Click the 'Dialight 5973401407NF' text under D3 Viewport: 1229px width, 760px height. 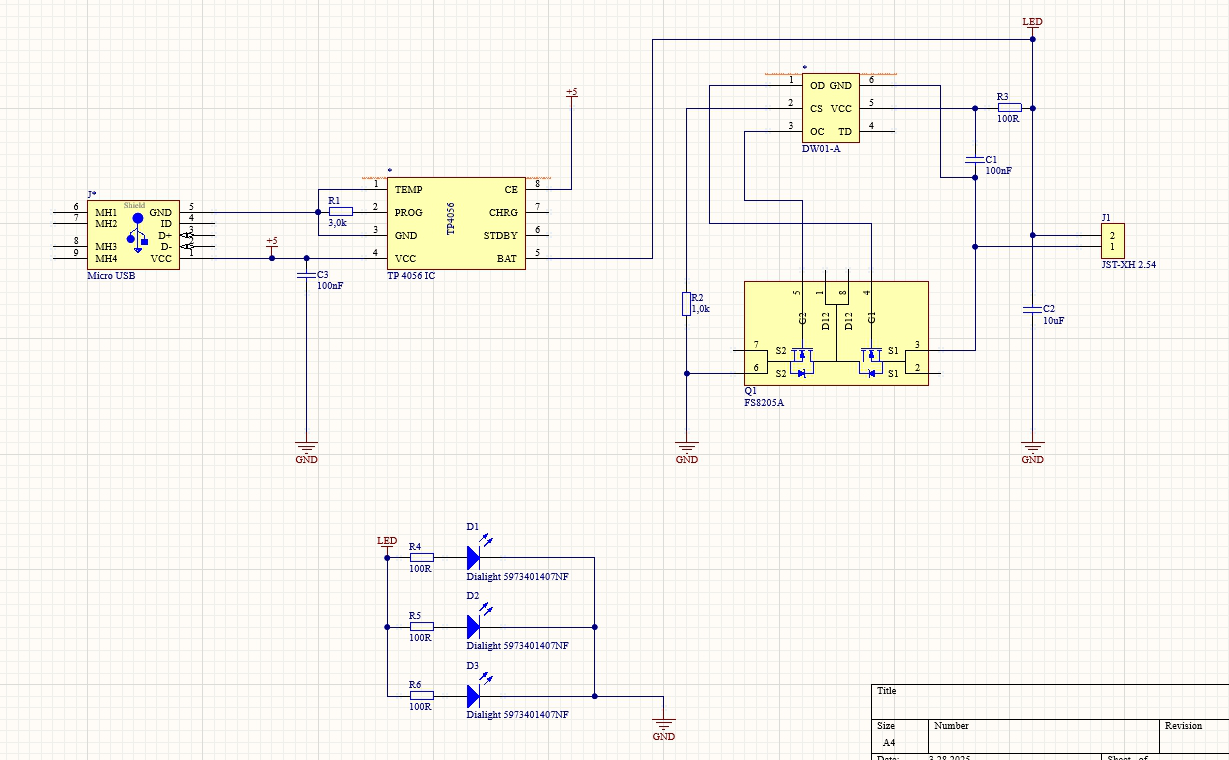517,715
